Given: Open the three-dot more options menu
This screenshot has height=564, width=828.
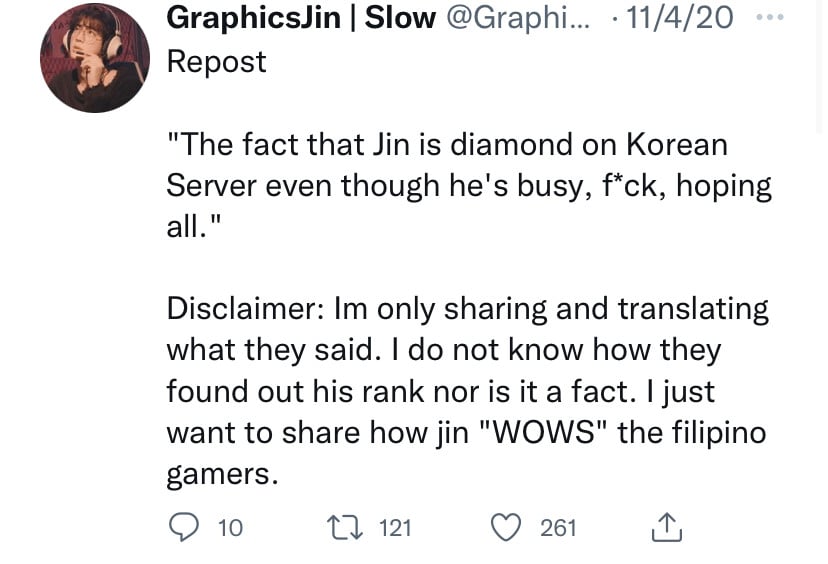Looking at the screenshot, I should pyautogui.click(x=770, y=17).
